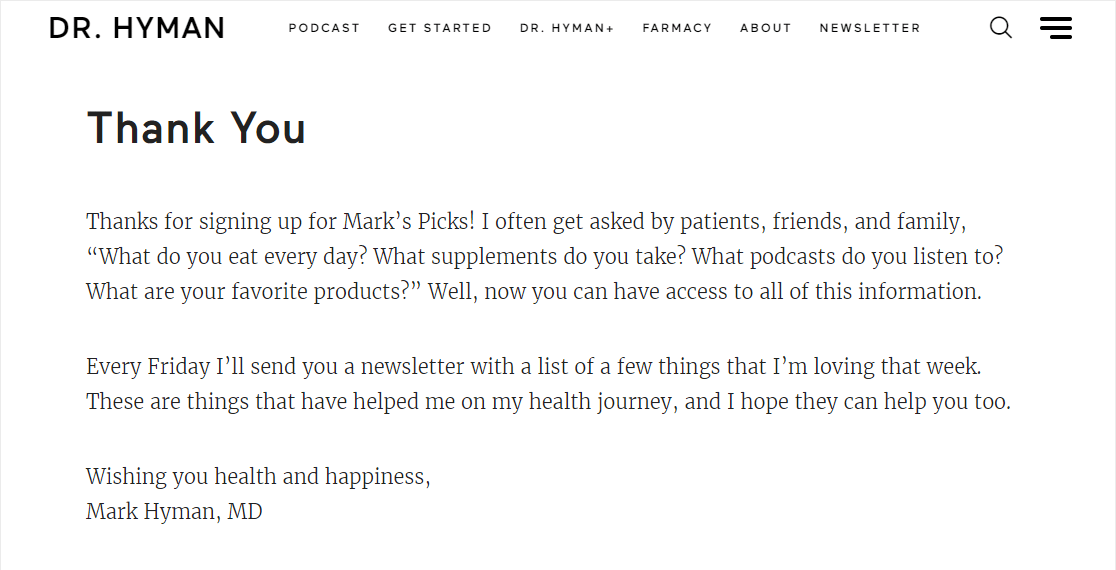1116x570 pixels.
Task: Click the Thank You heading
Action: coord(196,128)
